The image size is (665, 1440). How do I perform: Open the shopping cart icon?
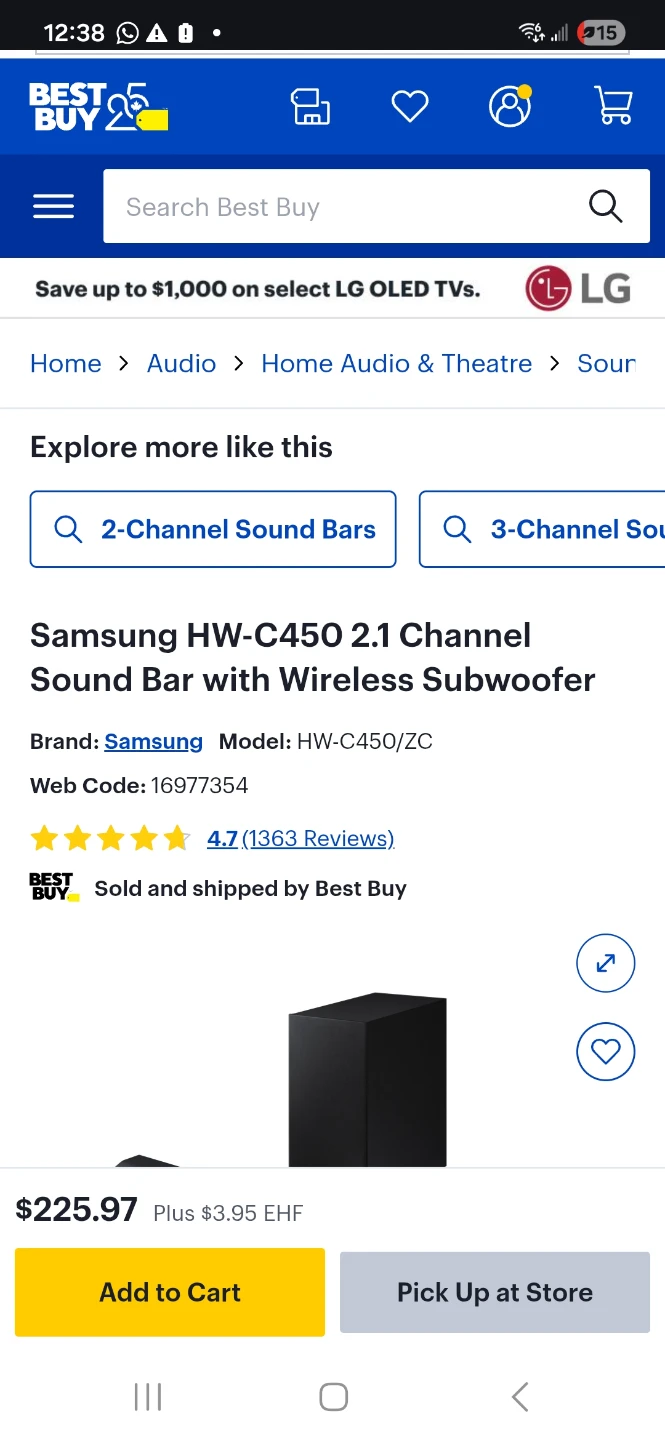point(613,106)
